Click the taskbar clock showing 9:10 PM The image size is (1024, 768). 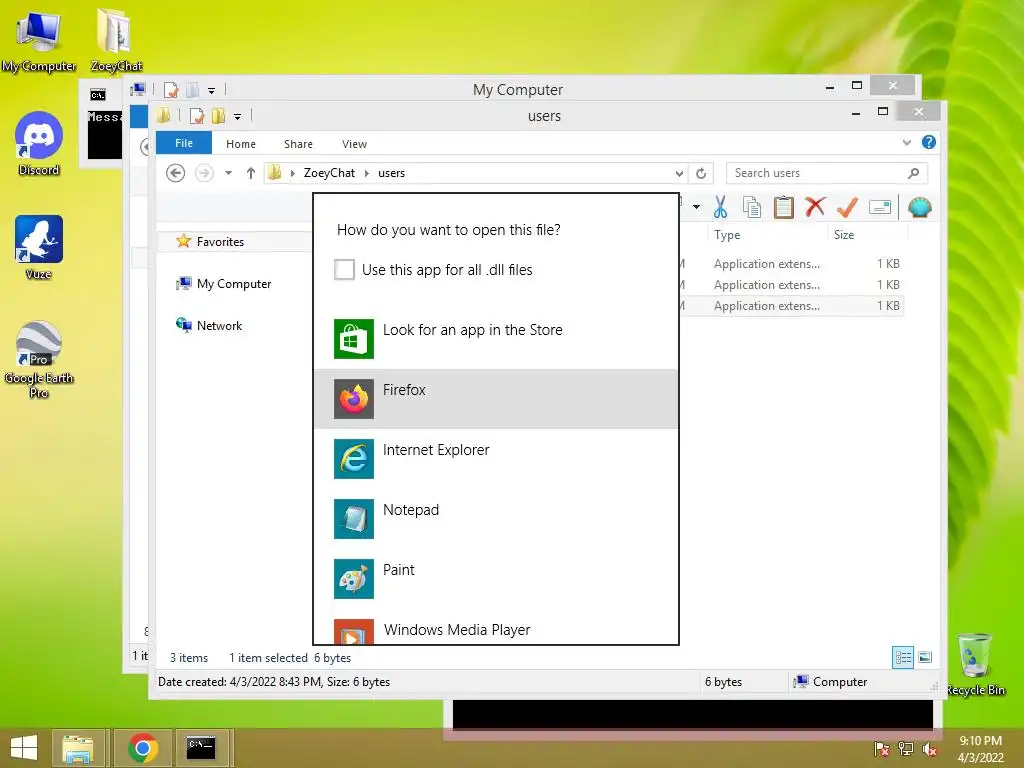980,749
